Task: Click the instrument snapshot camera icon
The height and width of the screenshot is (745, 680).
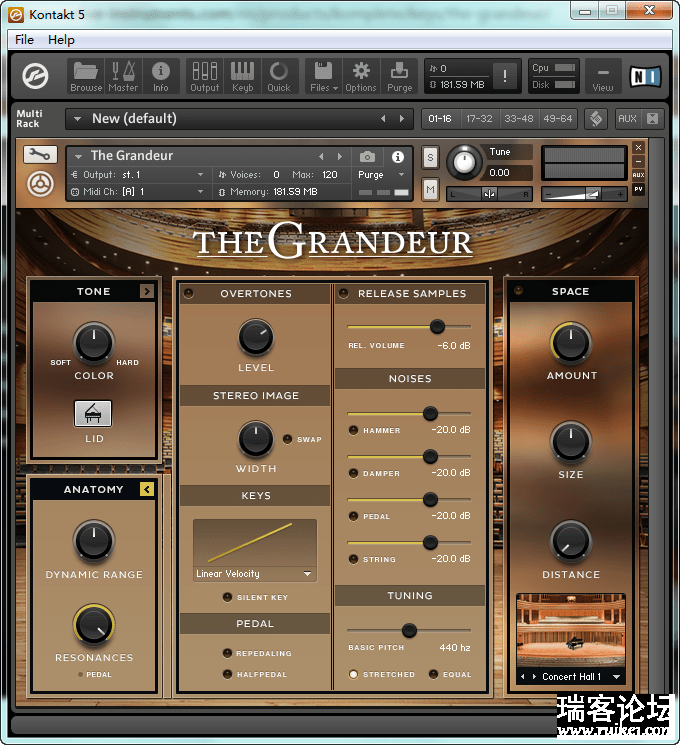Action: 367,156
